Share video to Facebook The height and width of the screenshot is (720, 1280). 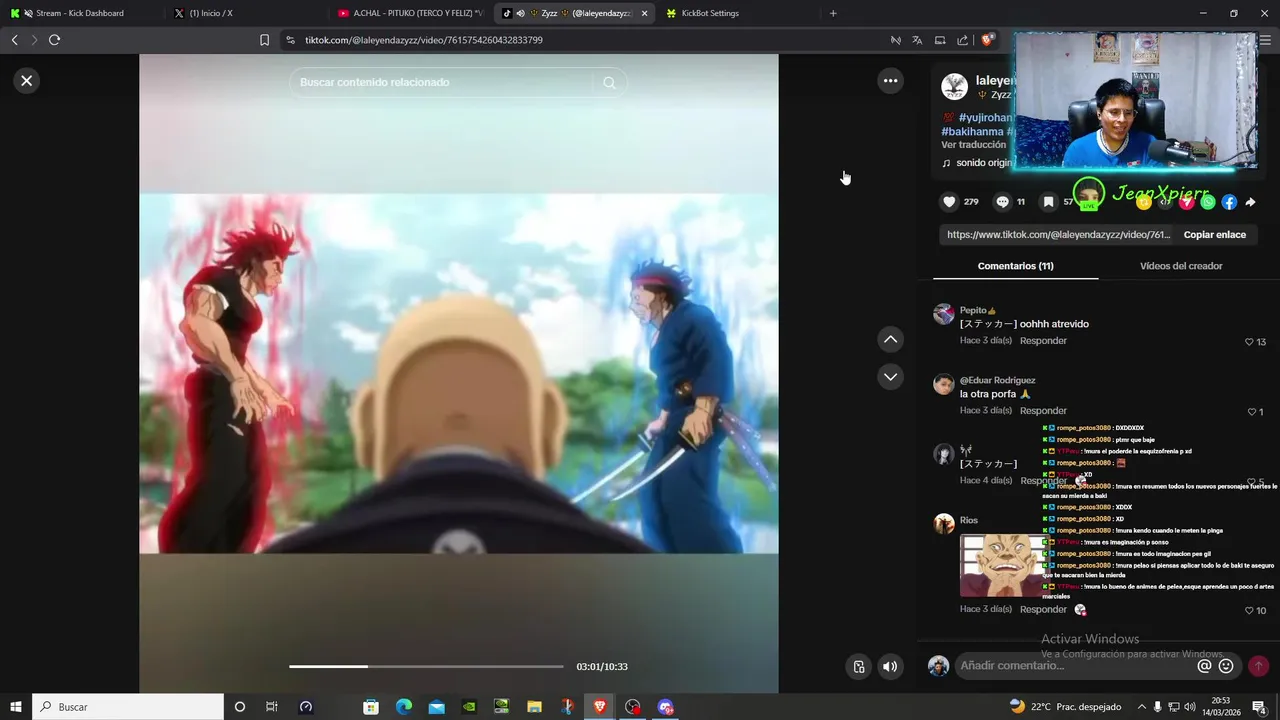(x=1229, y=202)
